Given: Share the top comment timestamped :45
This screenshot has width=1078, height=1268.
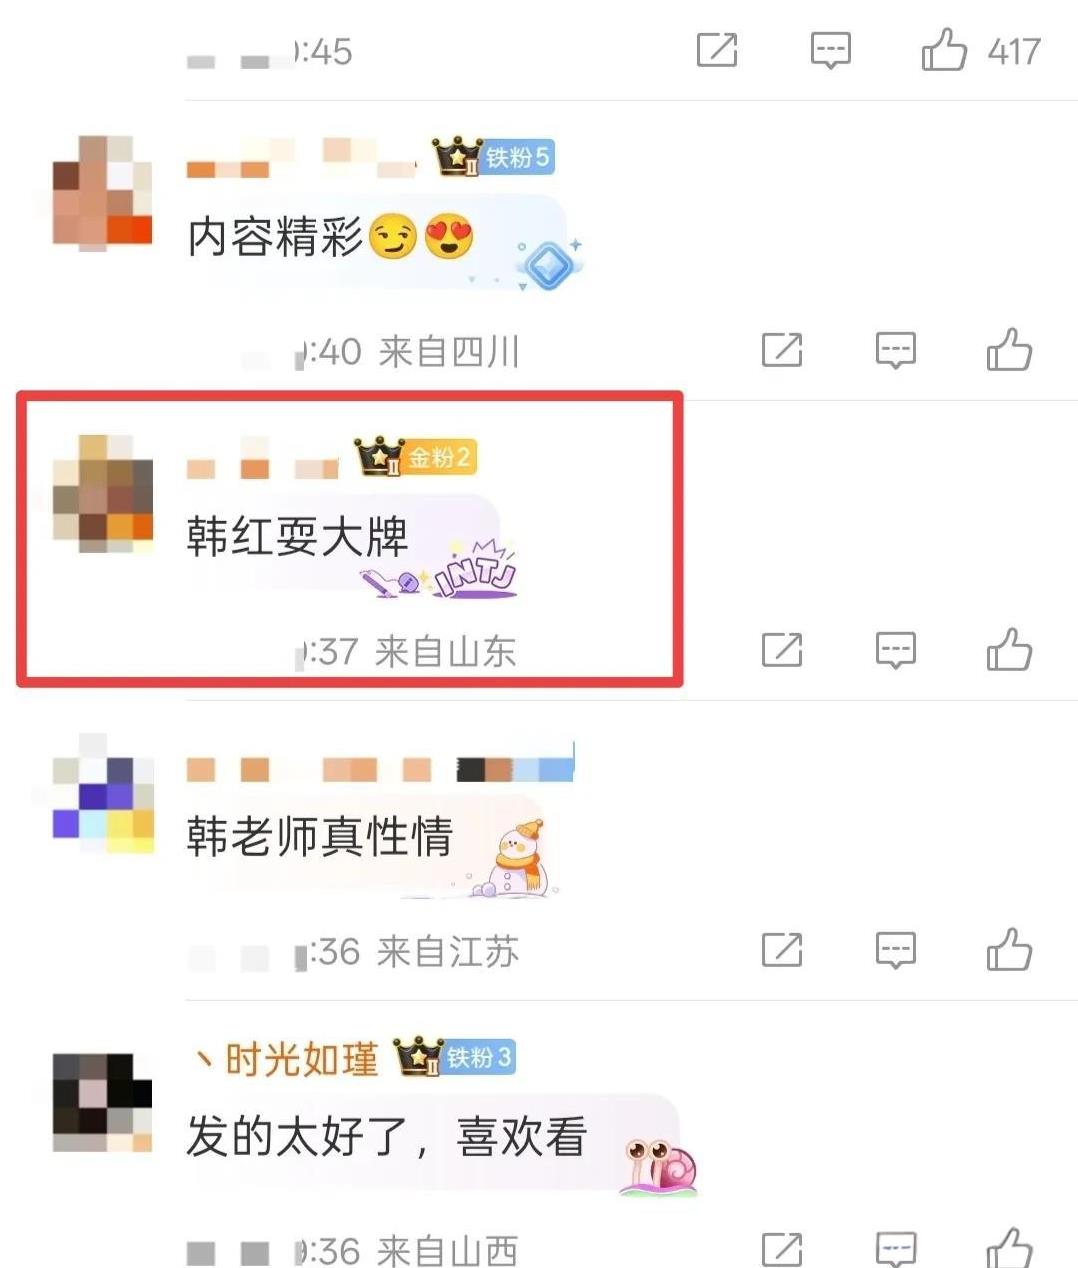Looking at the screenshot, I should click(717, 50).
